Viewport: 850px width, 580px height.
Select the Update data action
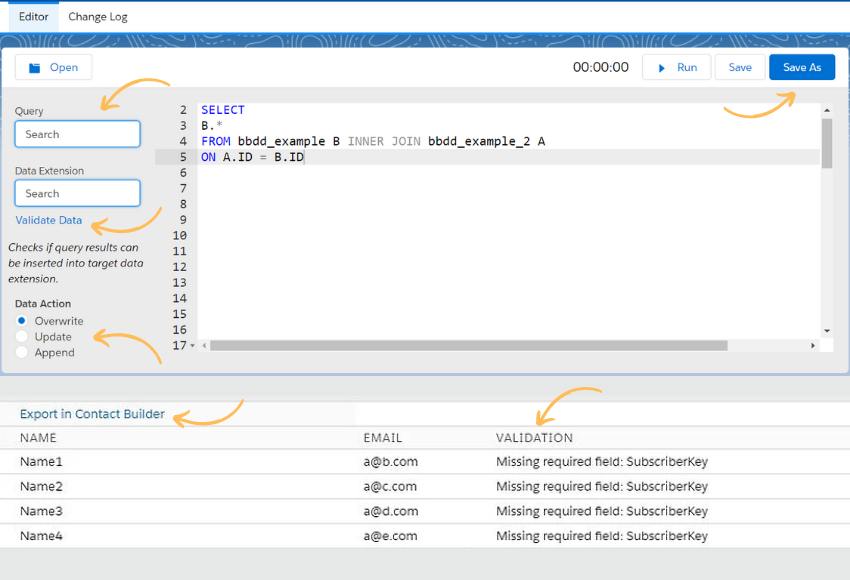22,336
